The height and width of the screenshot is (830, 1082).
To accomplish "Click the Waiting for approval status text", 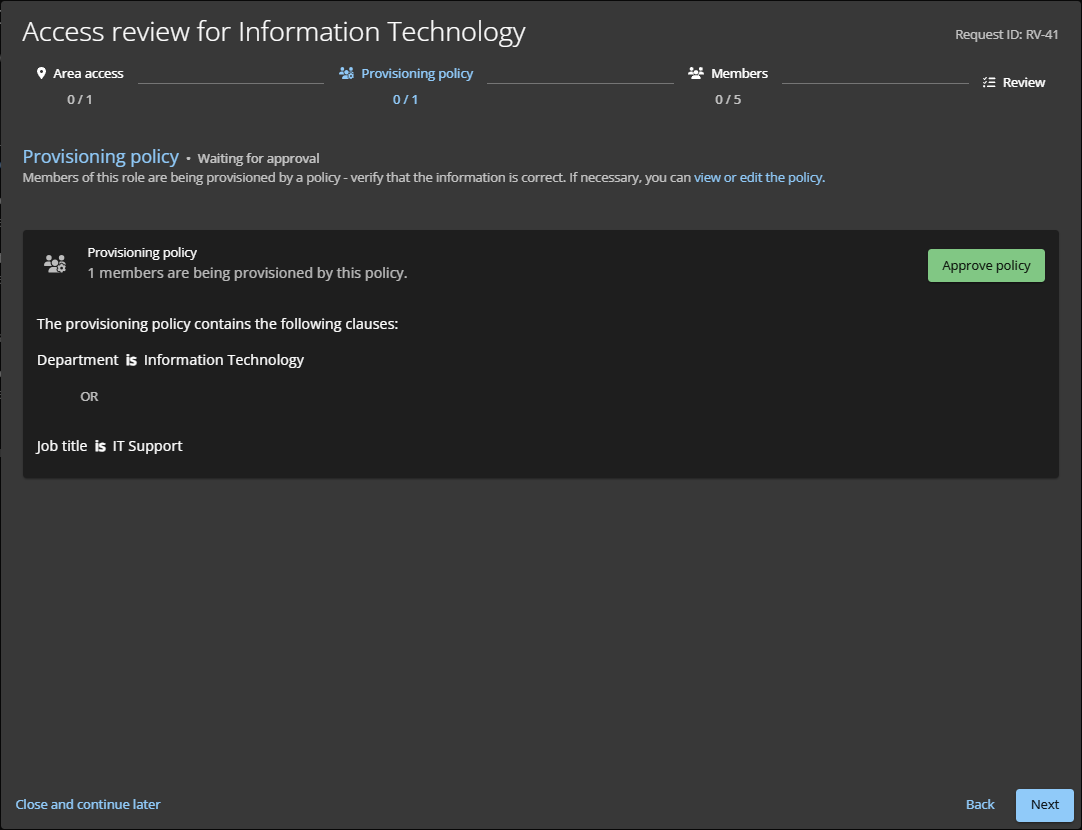I will [x=258, y=159].
